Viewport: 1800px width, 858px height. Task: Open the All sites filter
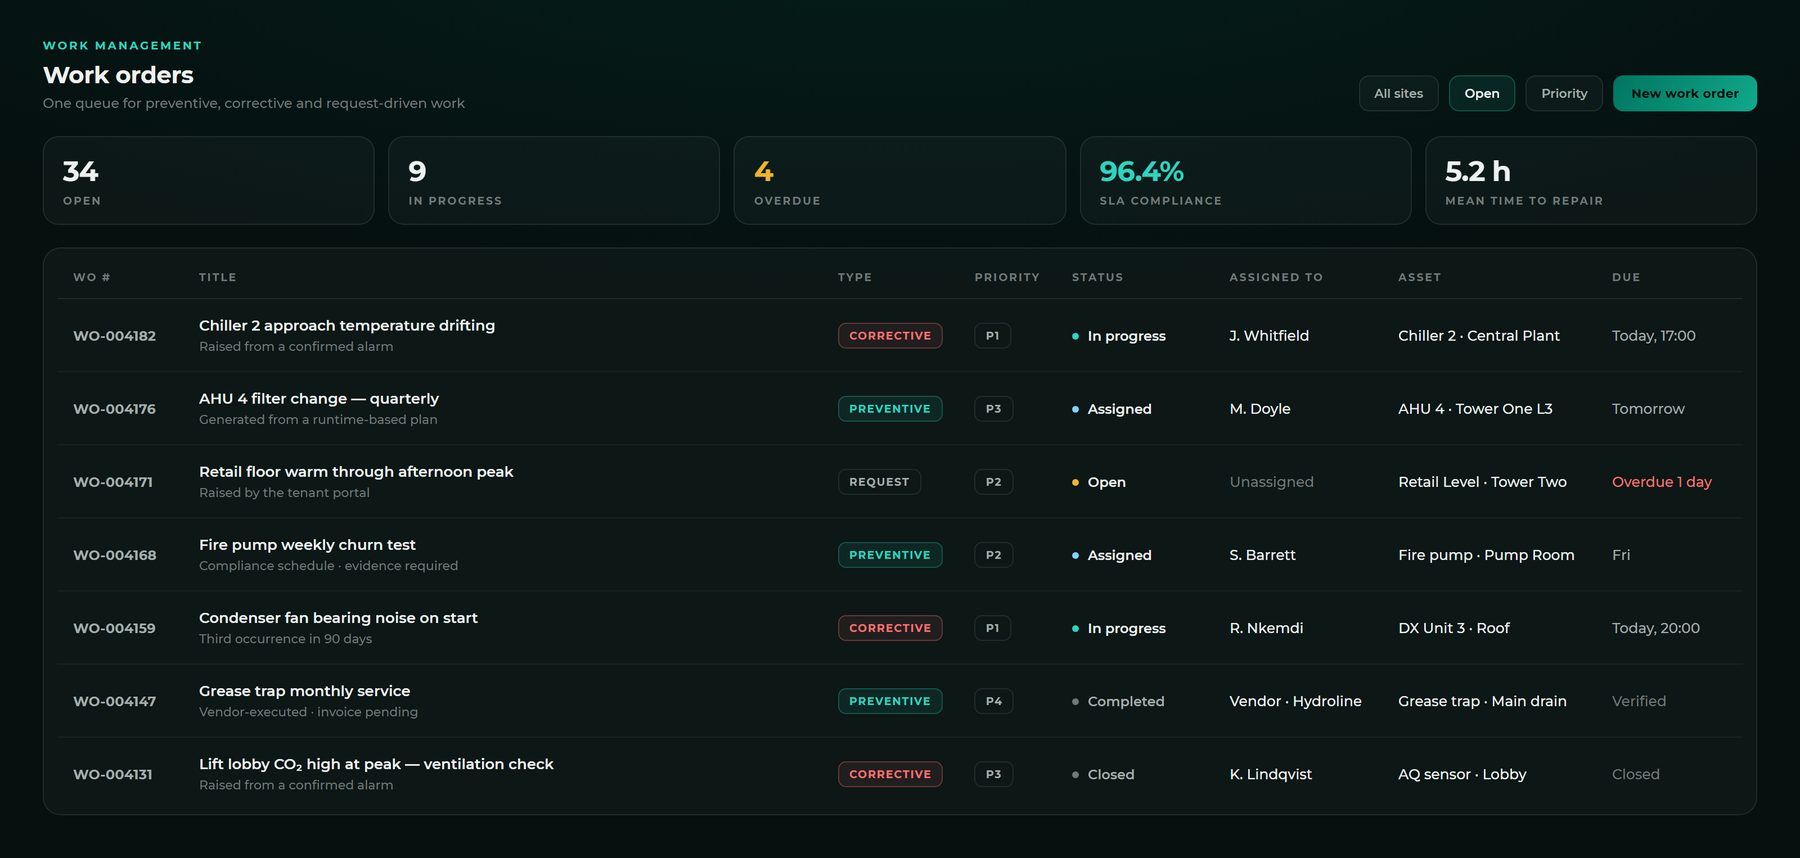pos(1398,93)
